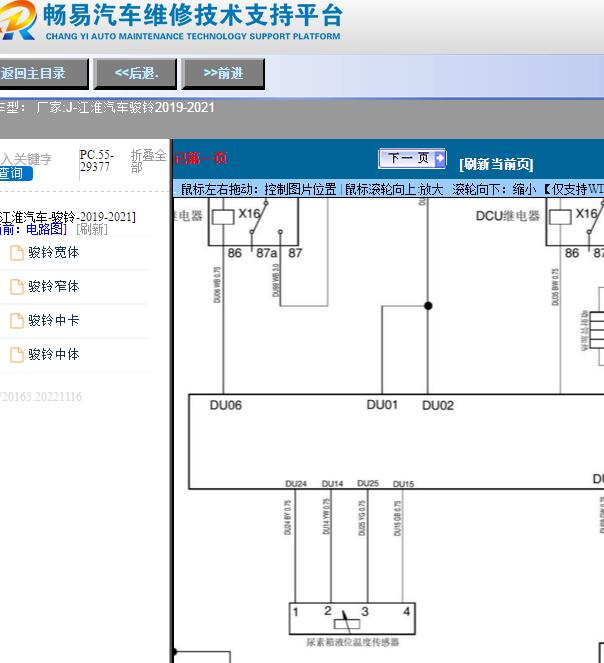Click the DU01 label in diagram

coord(382,405)
